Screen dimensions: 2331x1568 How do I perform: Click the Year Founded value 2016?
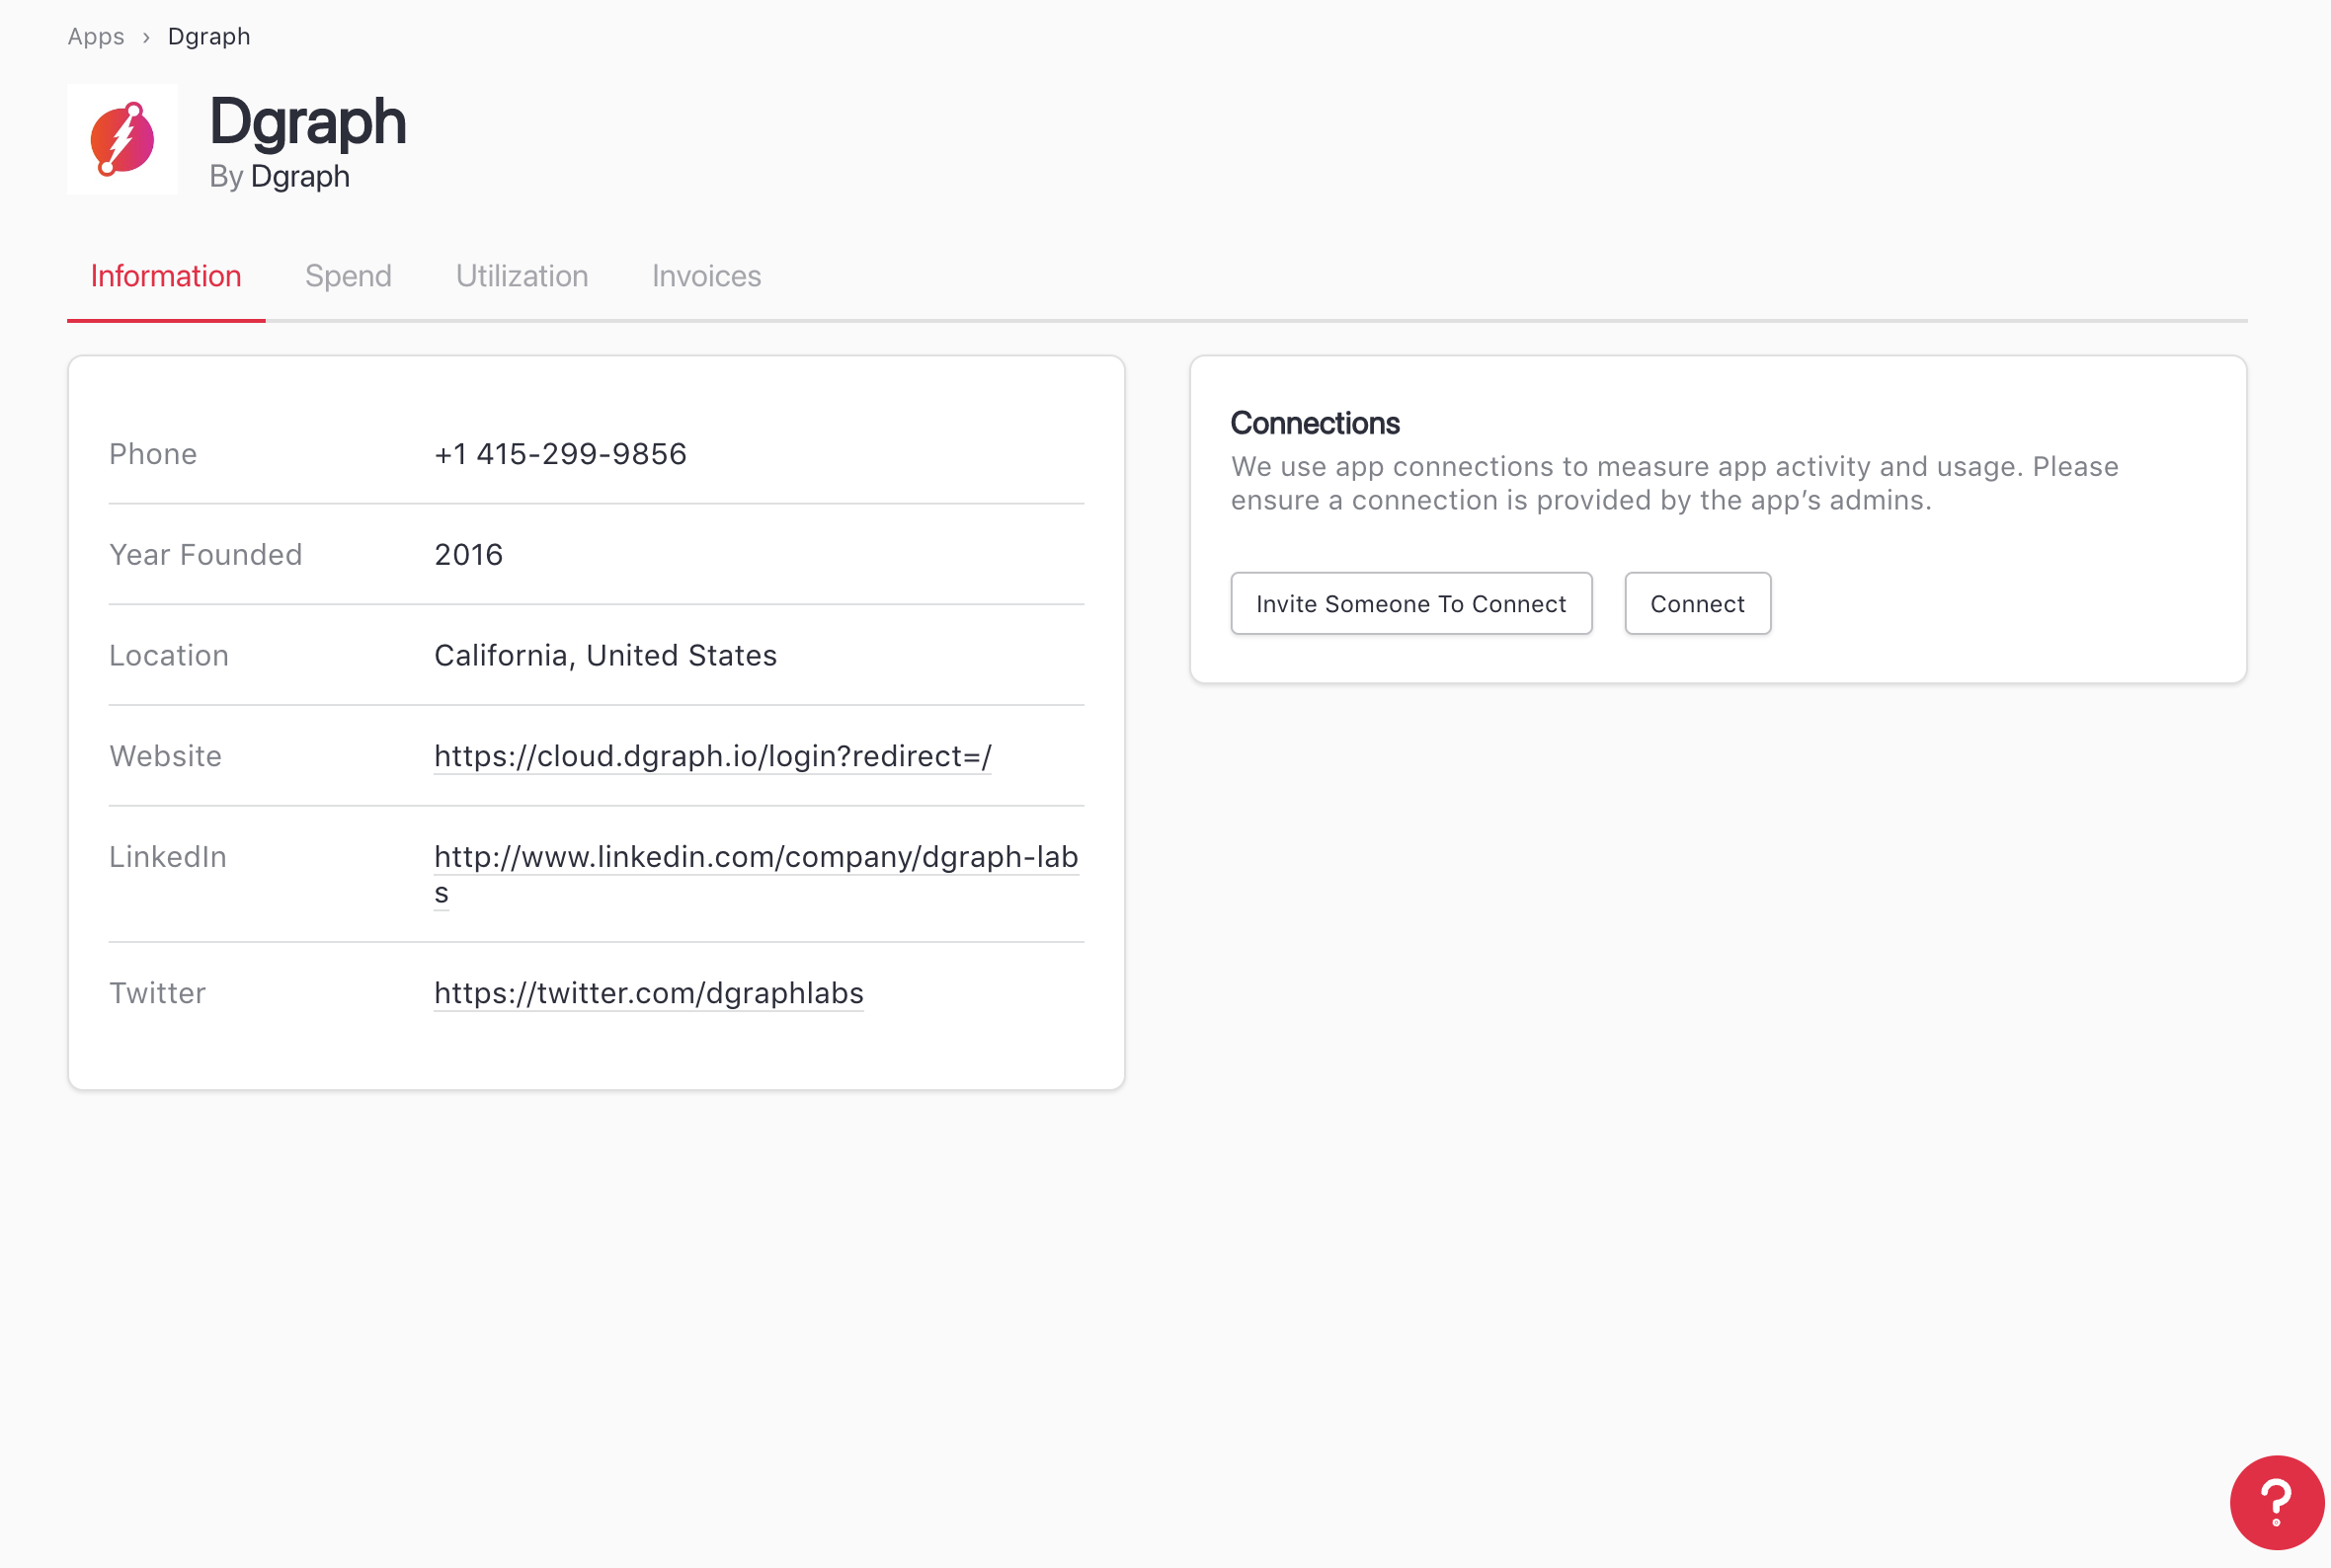468,555
